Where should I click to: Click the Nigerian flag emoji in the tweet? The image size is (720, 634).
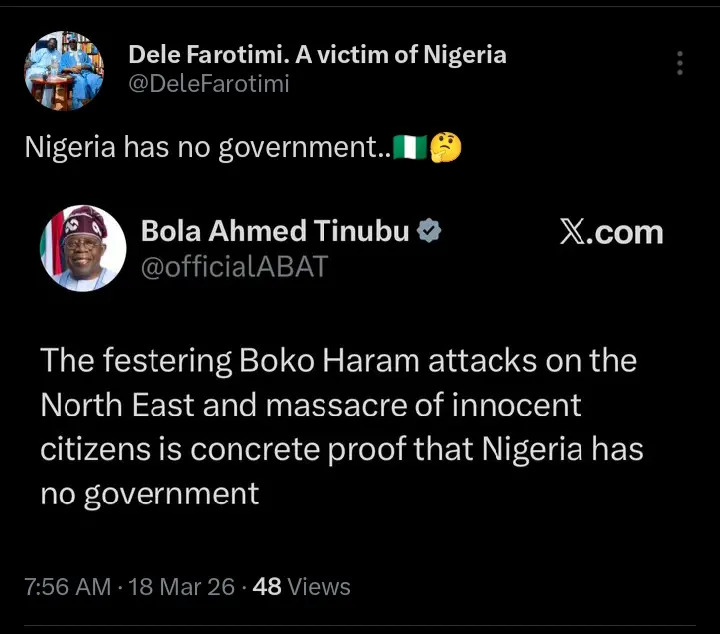pyautogui.click(x=409, y=148)
